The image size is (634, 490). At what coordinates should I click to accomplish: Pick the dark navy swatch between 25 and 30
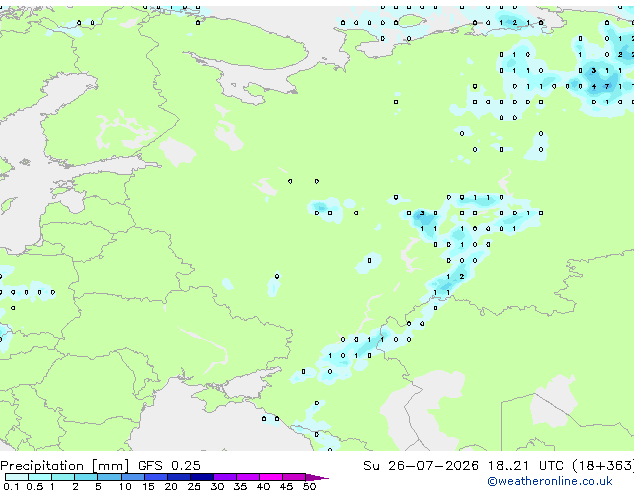pyautogui.click(x=202, y=477)
